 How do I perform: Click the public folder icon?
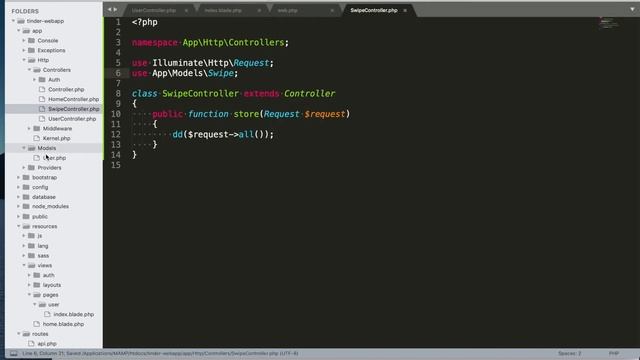pos(26,216)
